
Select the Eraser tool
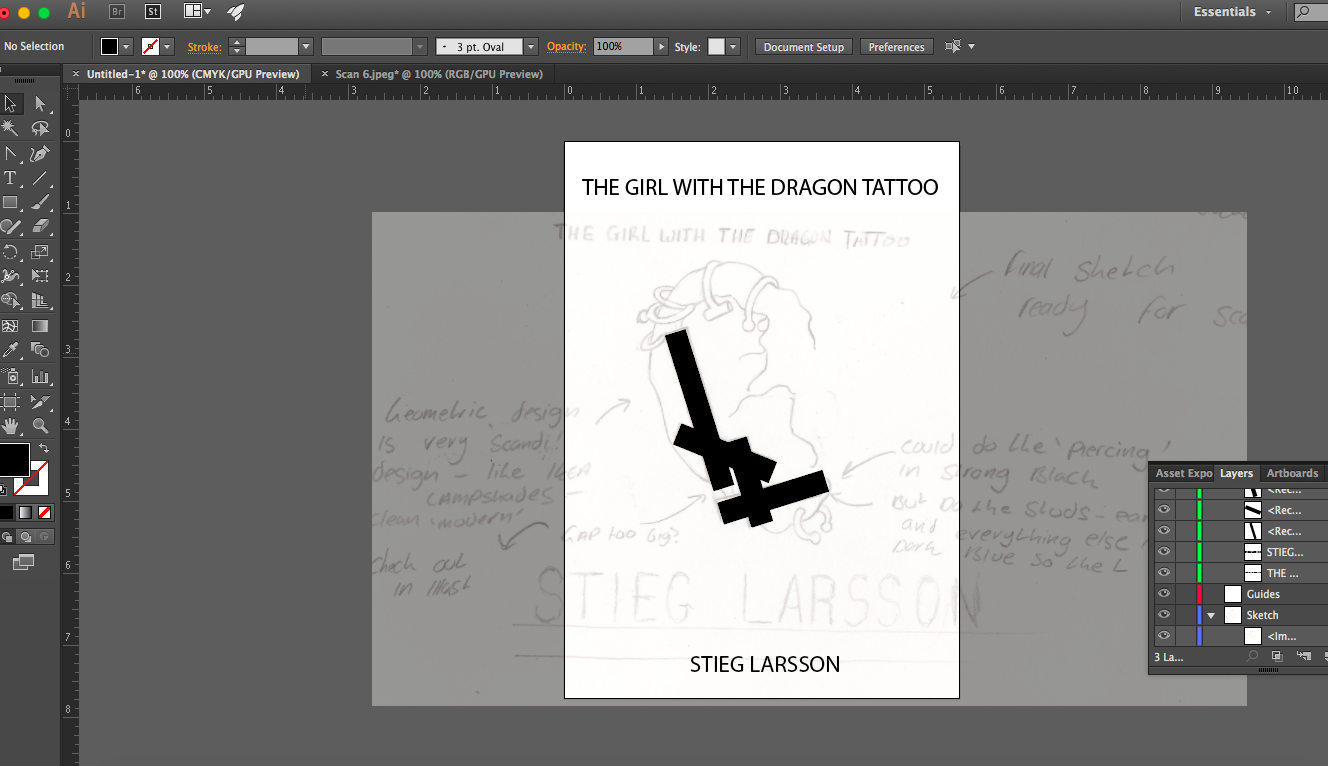click(40, 227)
